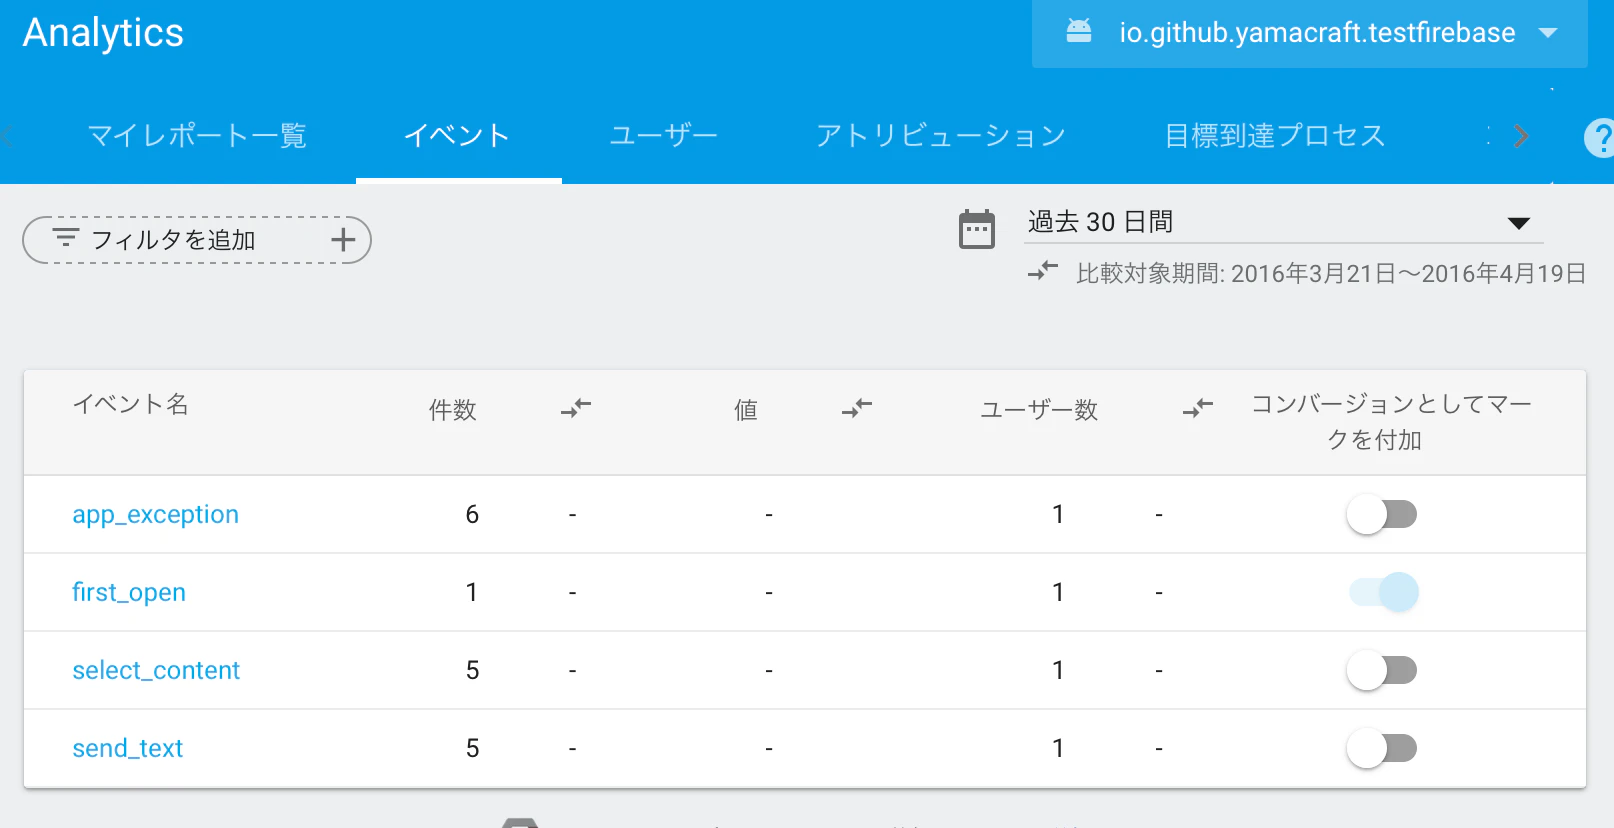Viewport: 1614px width, 828px height.
Task: Click the compare icon beside 値 column
Action: 857,408
